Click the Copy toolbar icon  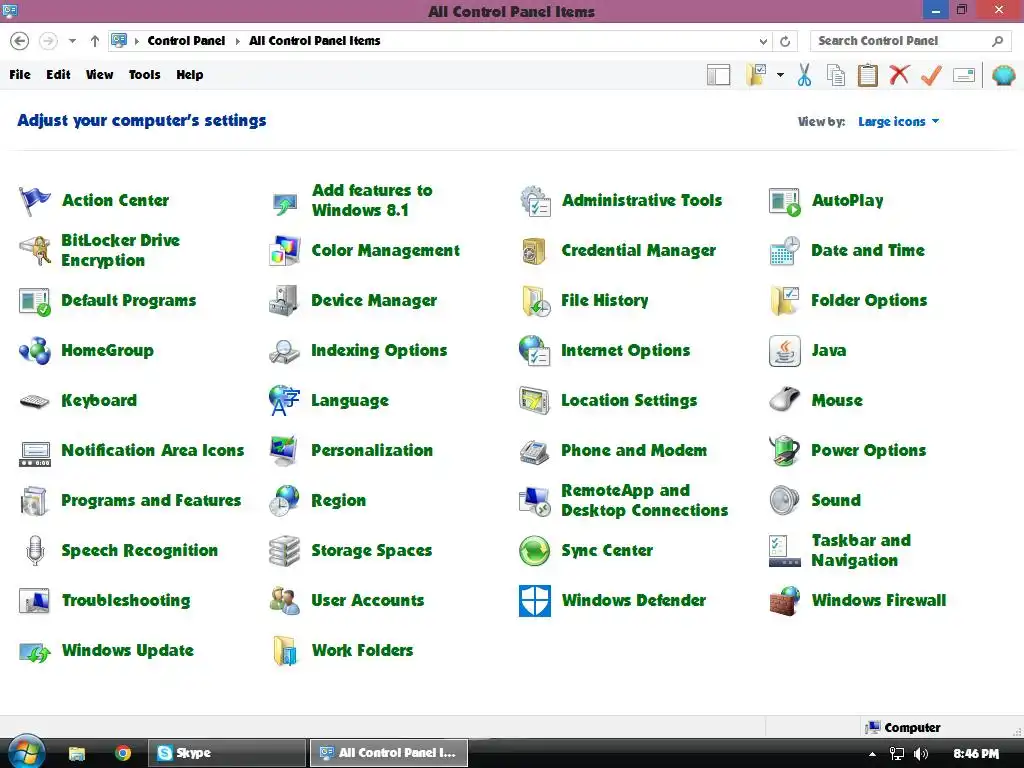click(x=836, y=75)
